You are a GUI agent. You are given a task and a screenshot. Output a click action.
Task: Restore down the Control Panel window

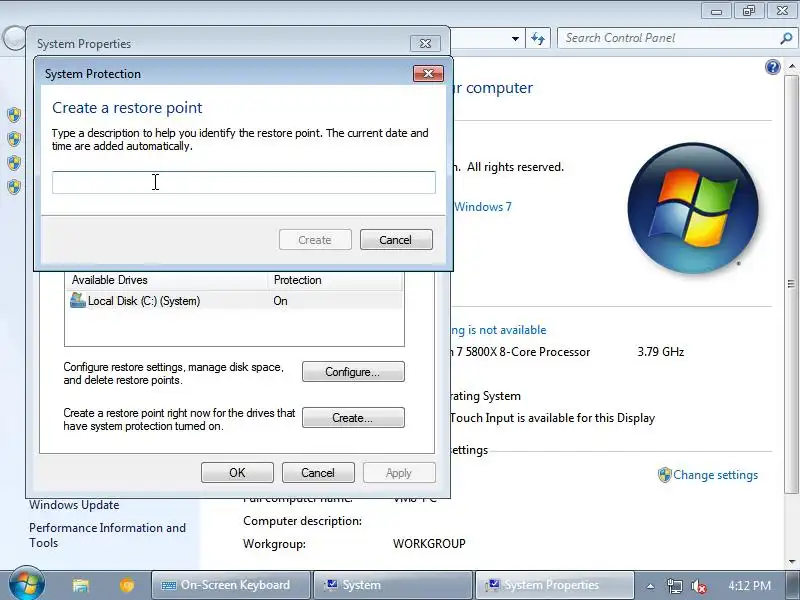click(748, 11)
